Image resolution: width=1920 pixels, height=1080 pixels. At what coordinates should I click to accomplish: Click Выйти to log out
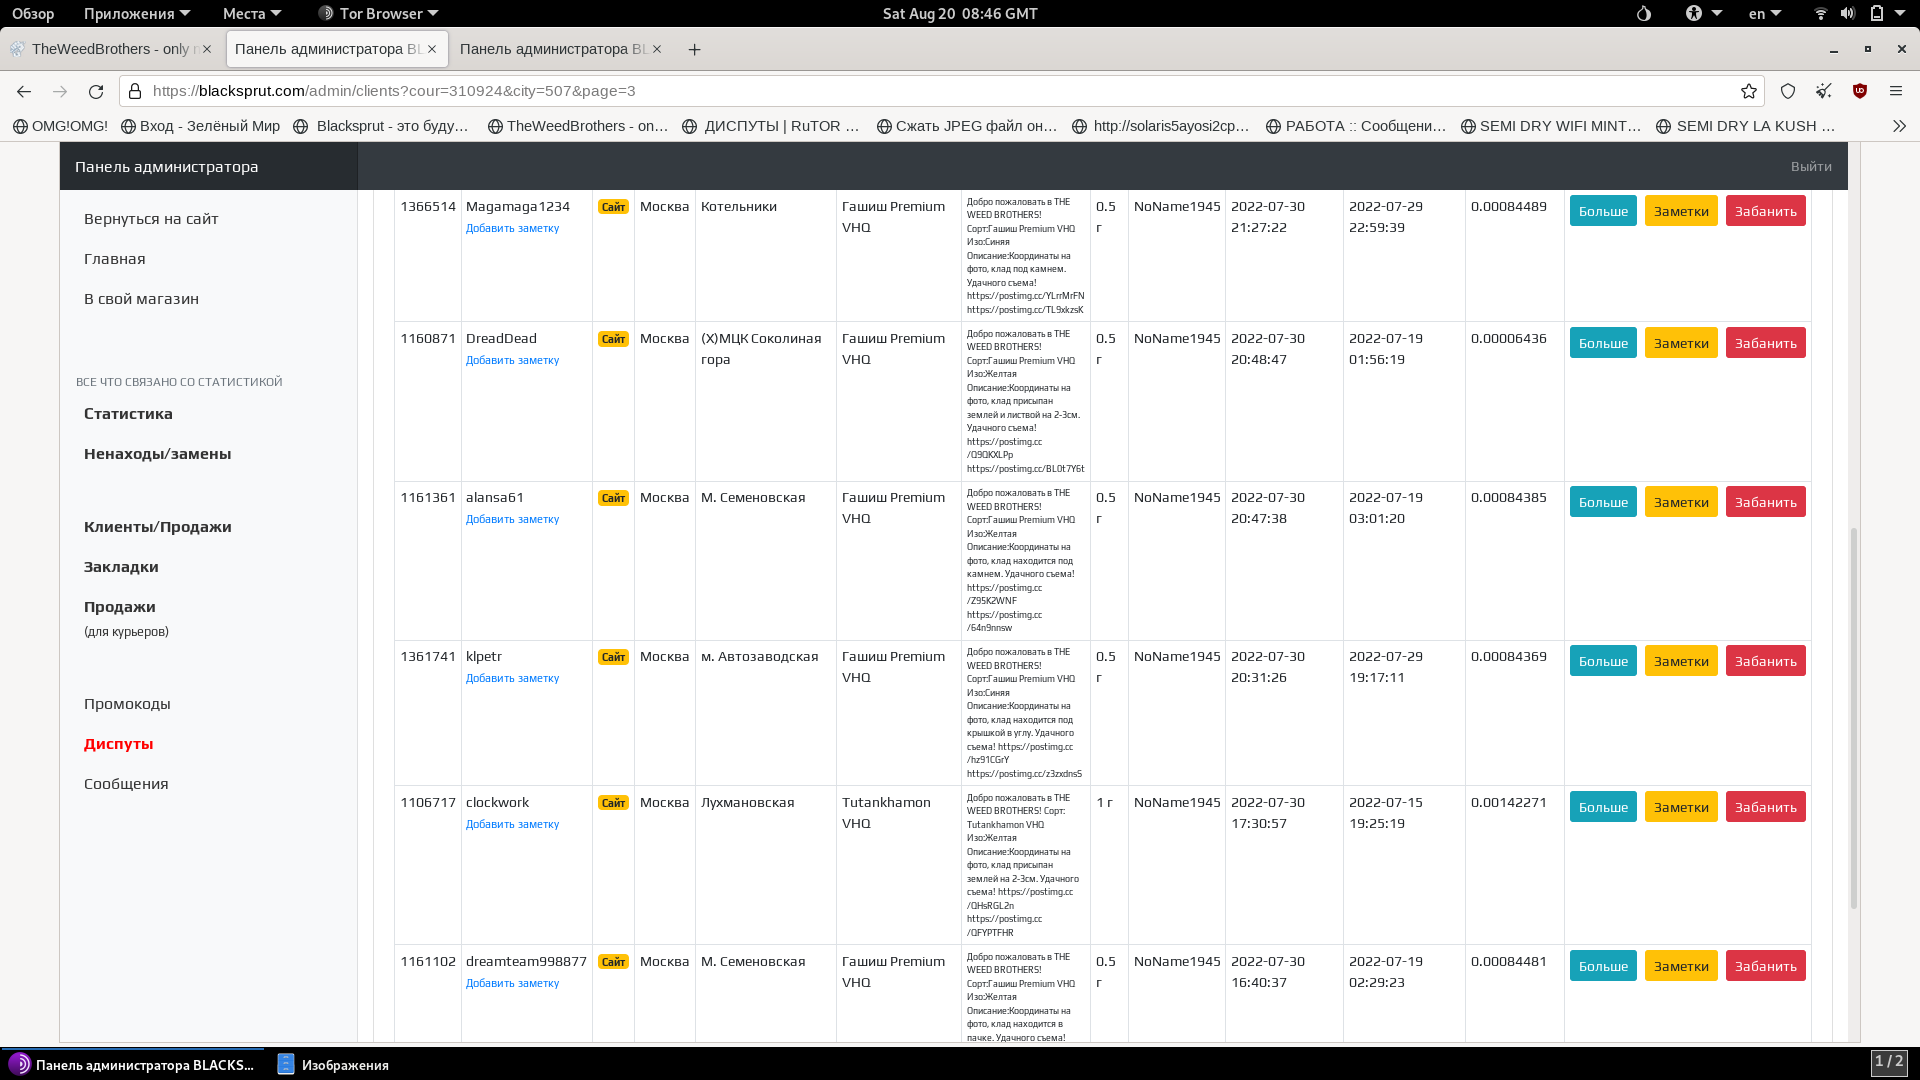[1811, 167]
